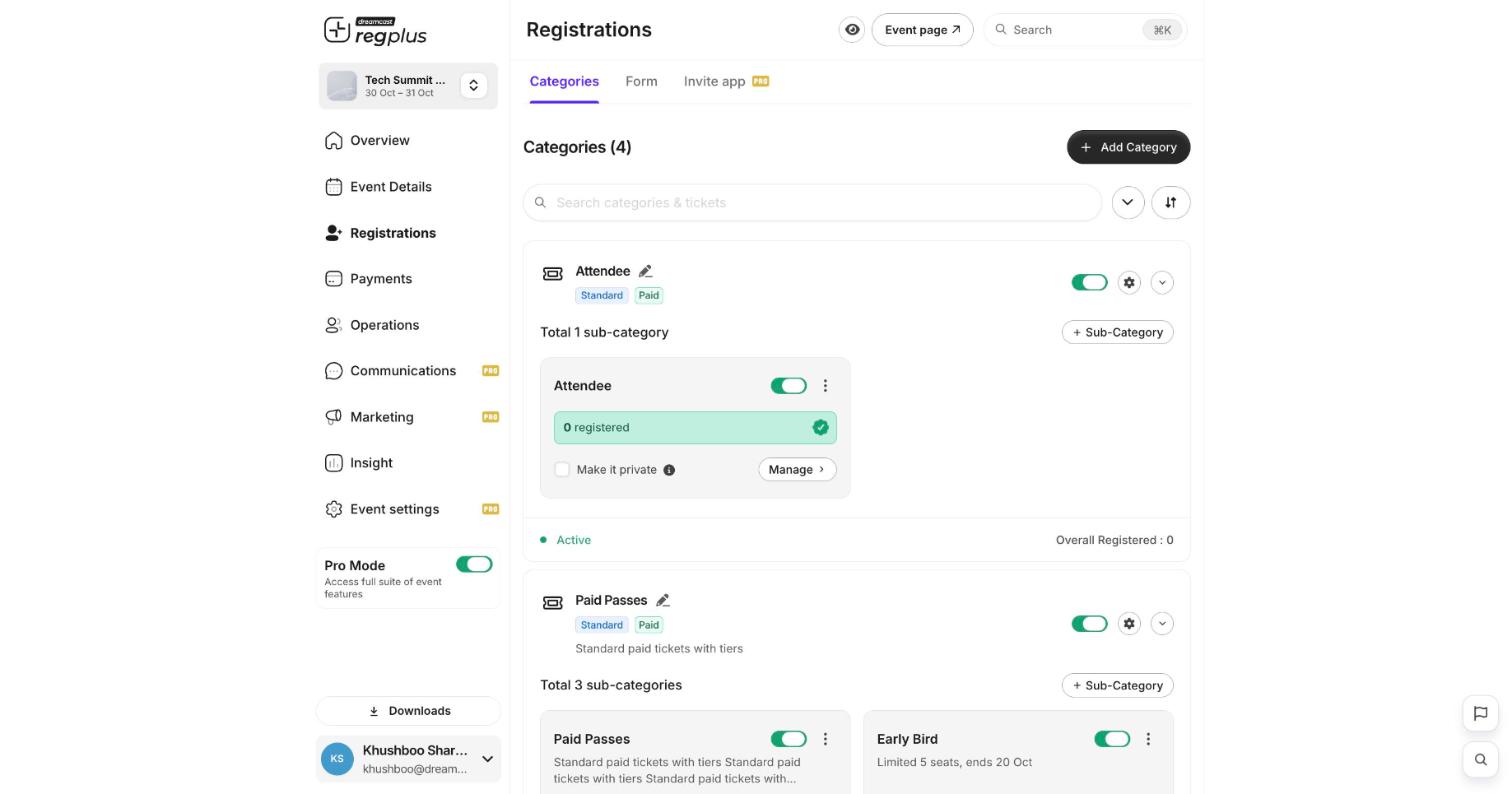Click the info icon beside Make it private
The image size is (1512, 794).
669,470
